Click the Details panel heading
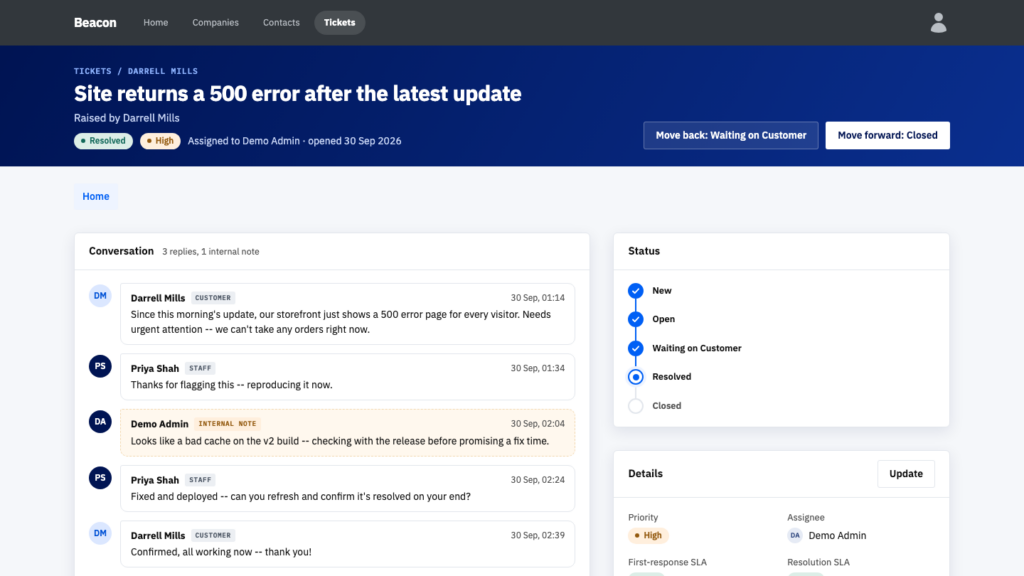The image size is (1024, 576). click(x=645, y=474)
